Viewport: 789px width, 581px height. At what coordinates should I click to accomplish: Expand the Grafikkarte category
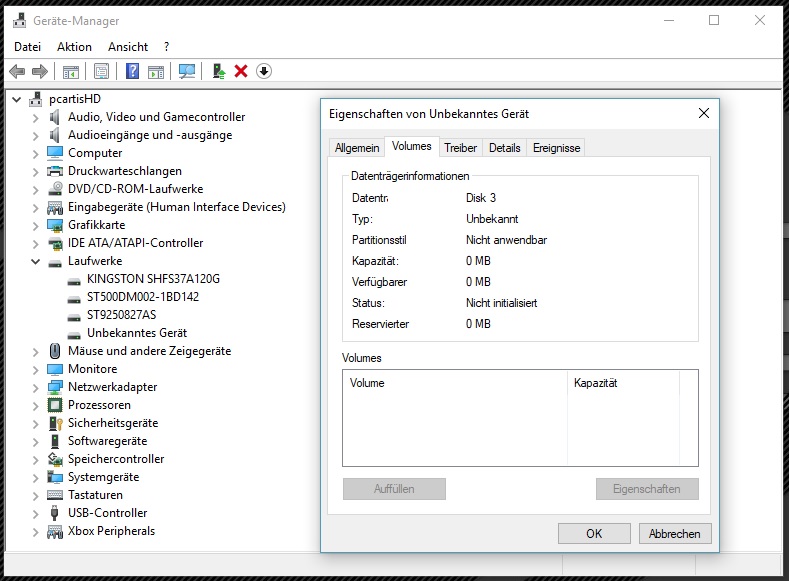[x=36, y=226]
